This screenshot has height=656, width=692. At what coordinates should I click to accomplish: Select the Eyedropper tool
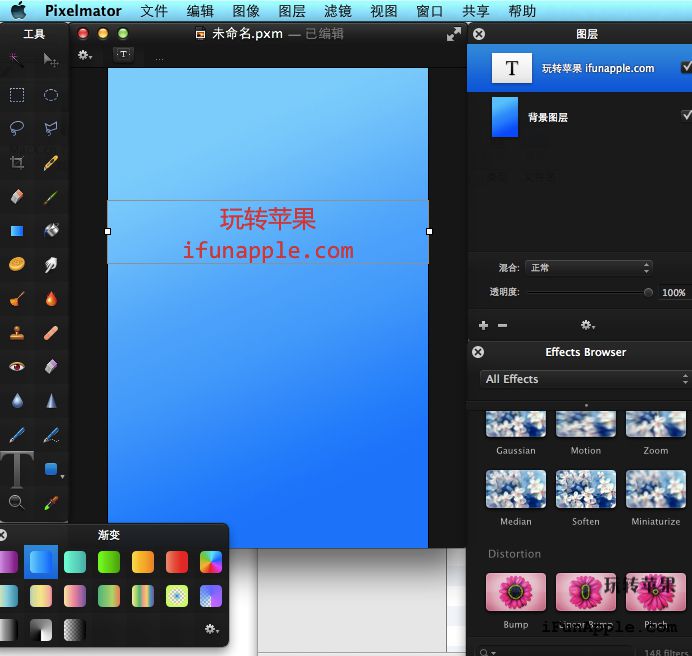51,503
